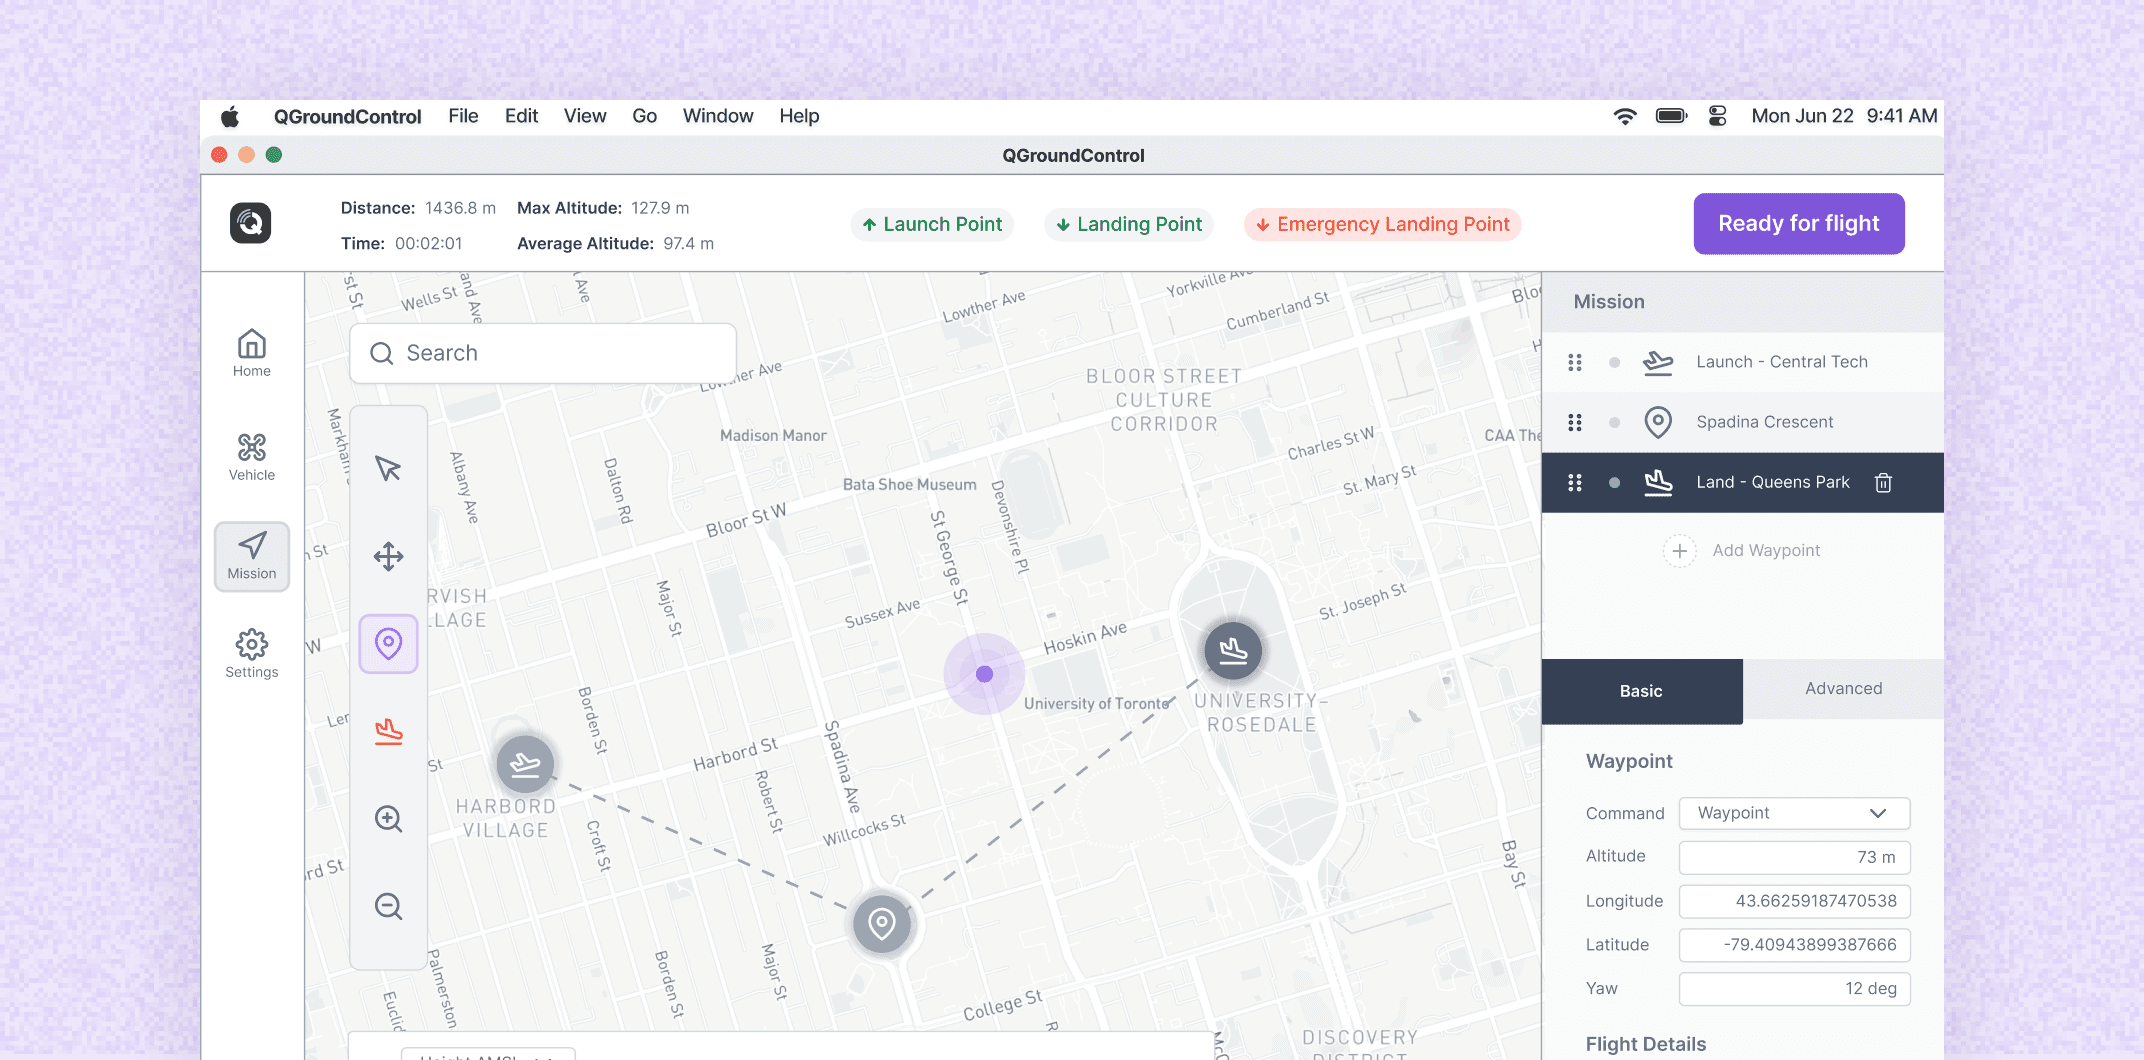Switch to the Advanced tab
This screenshot has width=2144, height=1060.
pyautogui.click(x=1843, y=689)
